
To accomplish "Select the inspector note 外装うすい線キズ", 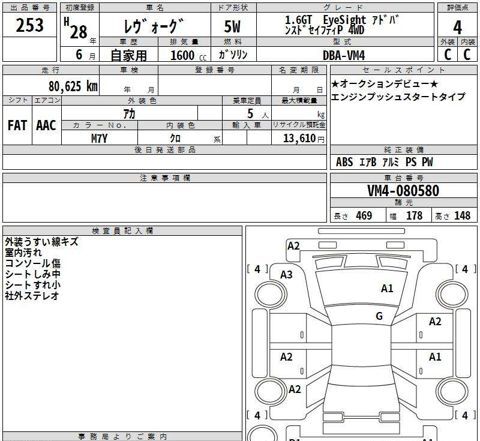I will click(42, 242).
